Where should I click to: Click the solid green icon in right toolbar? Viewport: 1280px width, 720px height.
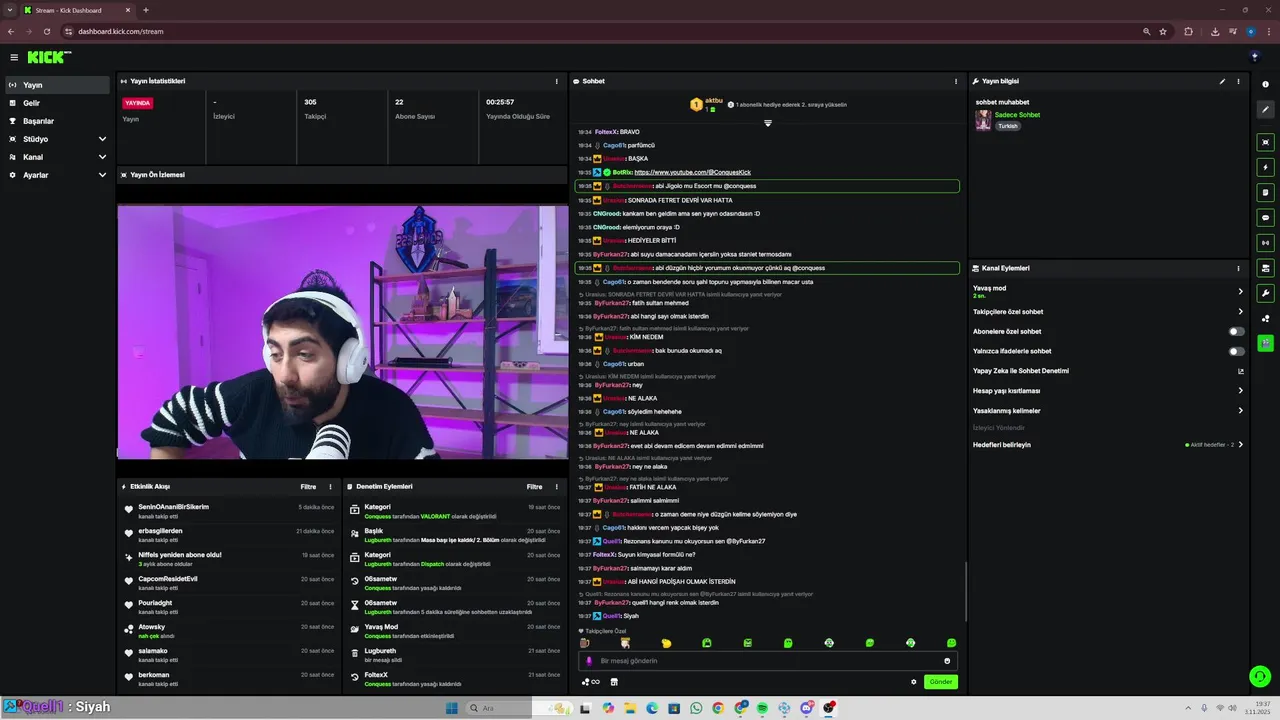point(1266,343)
